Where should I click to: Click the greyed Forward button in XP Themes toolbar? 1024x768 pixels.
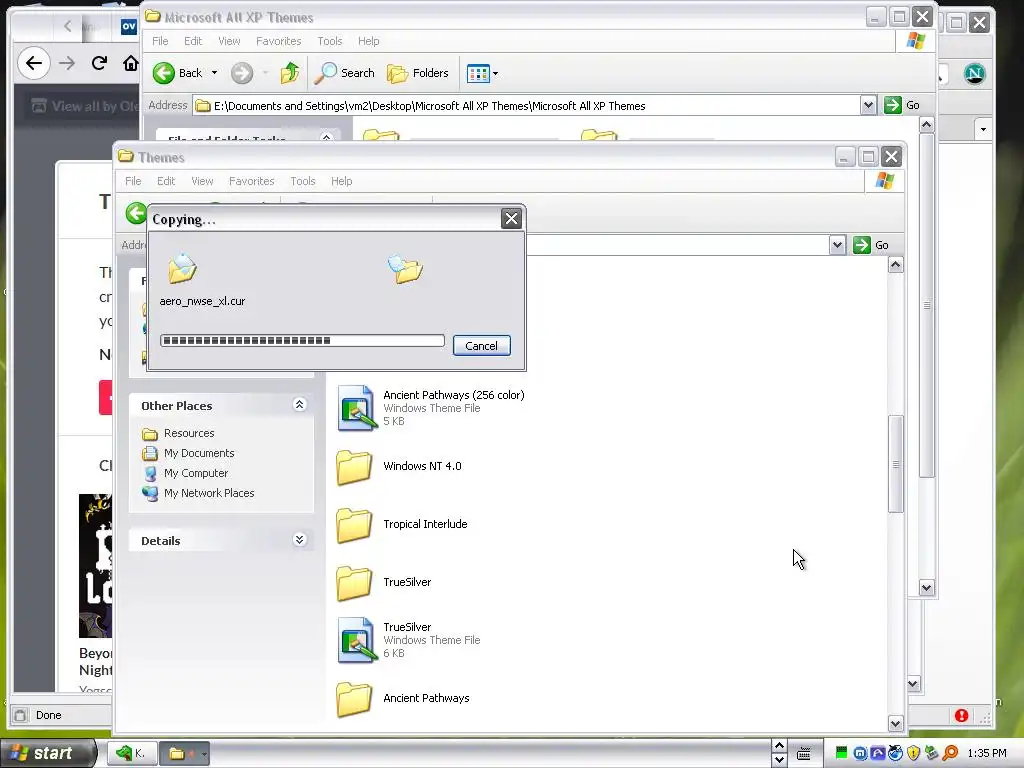[x=242, y=73]
